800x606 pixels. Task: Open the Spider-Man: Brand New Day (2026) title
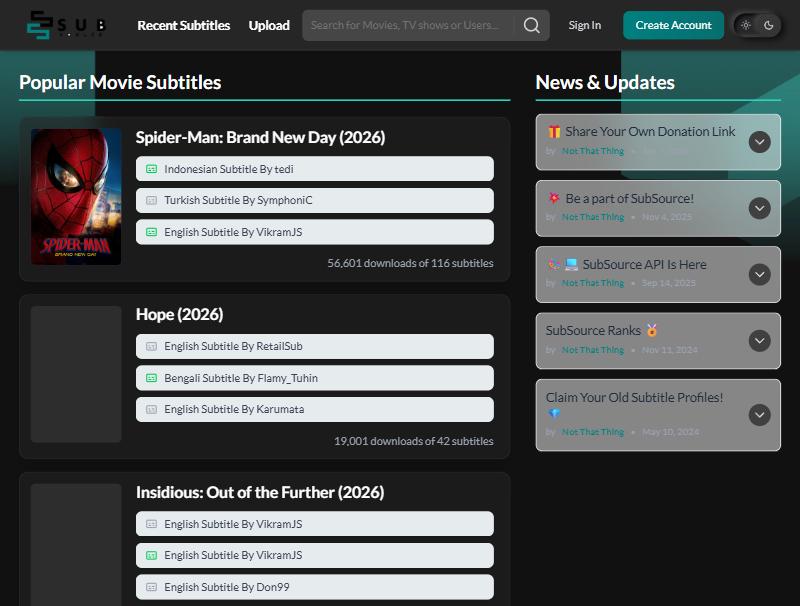(x=260, y=137)
